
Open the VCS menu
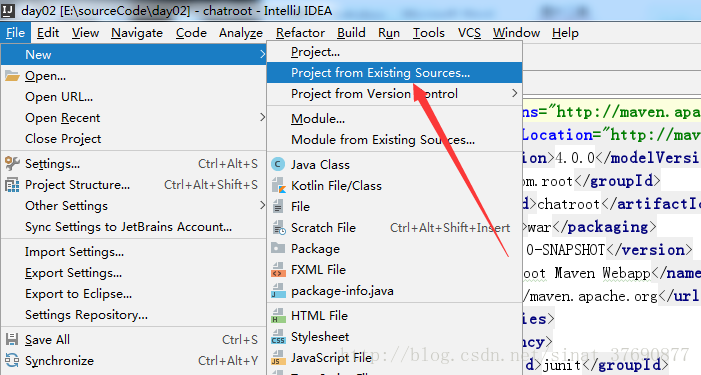tap(469, 33)
